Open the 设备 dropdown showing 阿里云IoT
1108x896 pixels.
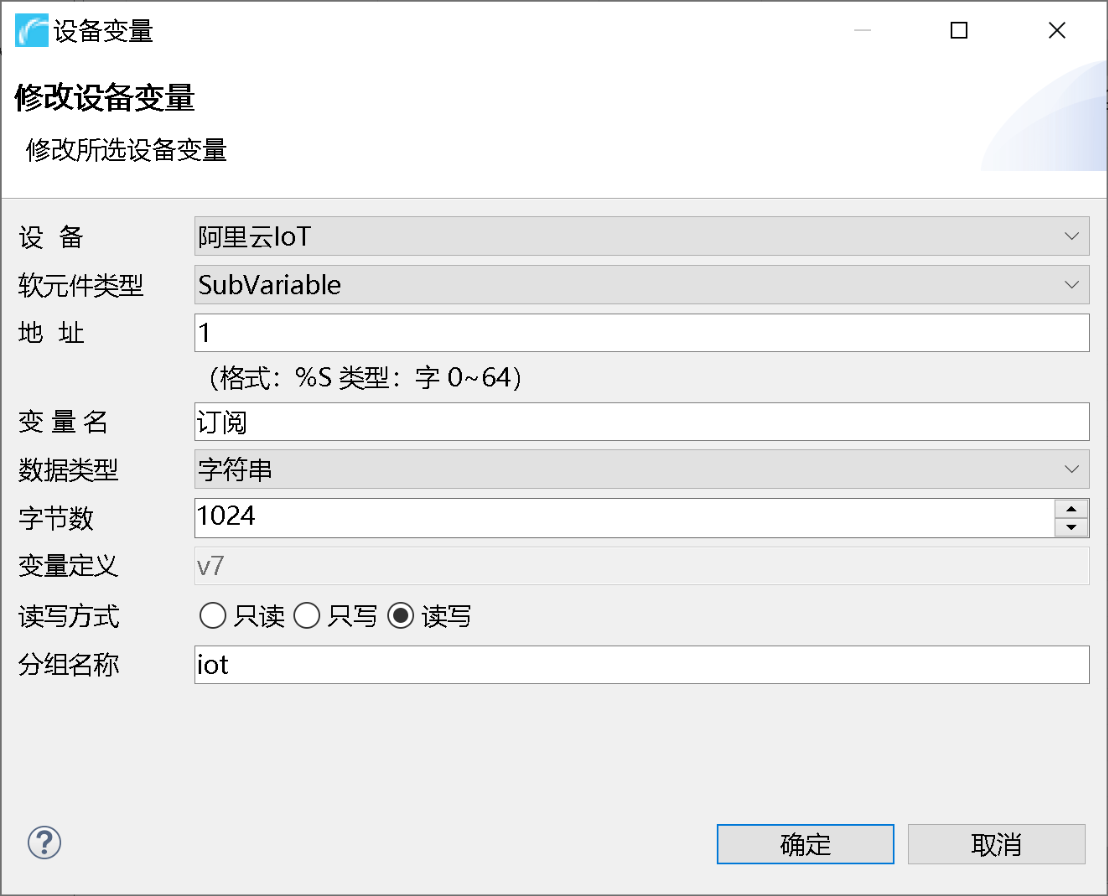(x=1075, y=236)
